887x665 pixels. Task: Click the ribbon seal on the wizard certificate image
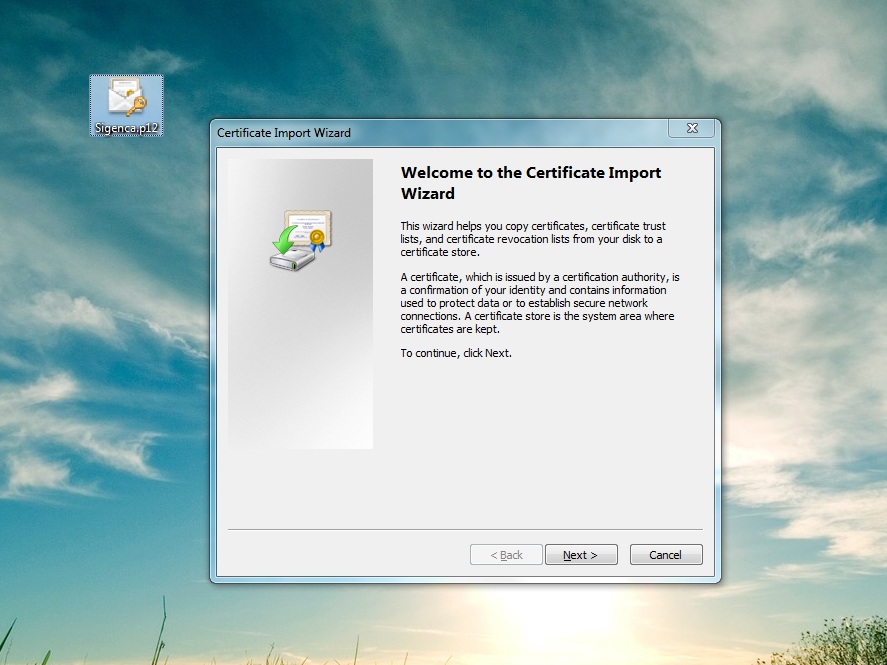coord(318,237)
